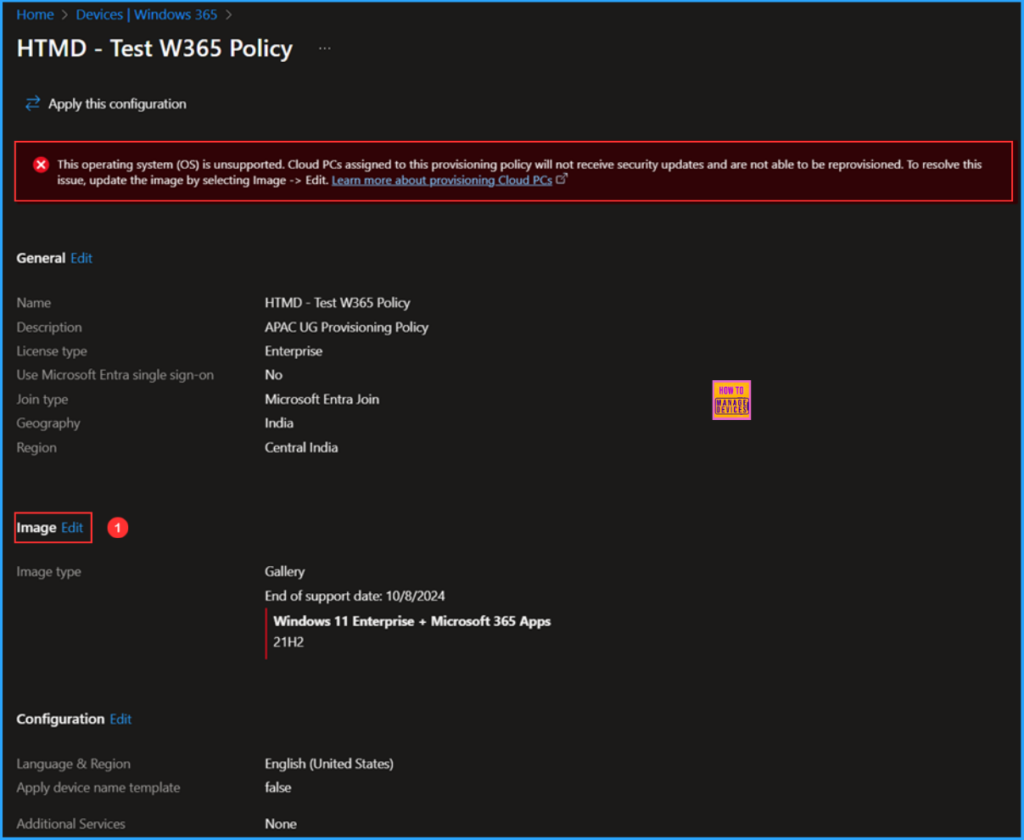Click the Apply device name template label
The height and width of the screenshot is (840, 1024).
tap(98, 788)
